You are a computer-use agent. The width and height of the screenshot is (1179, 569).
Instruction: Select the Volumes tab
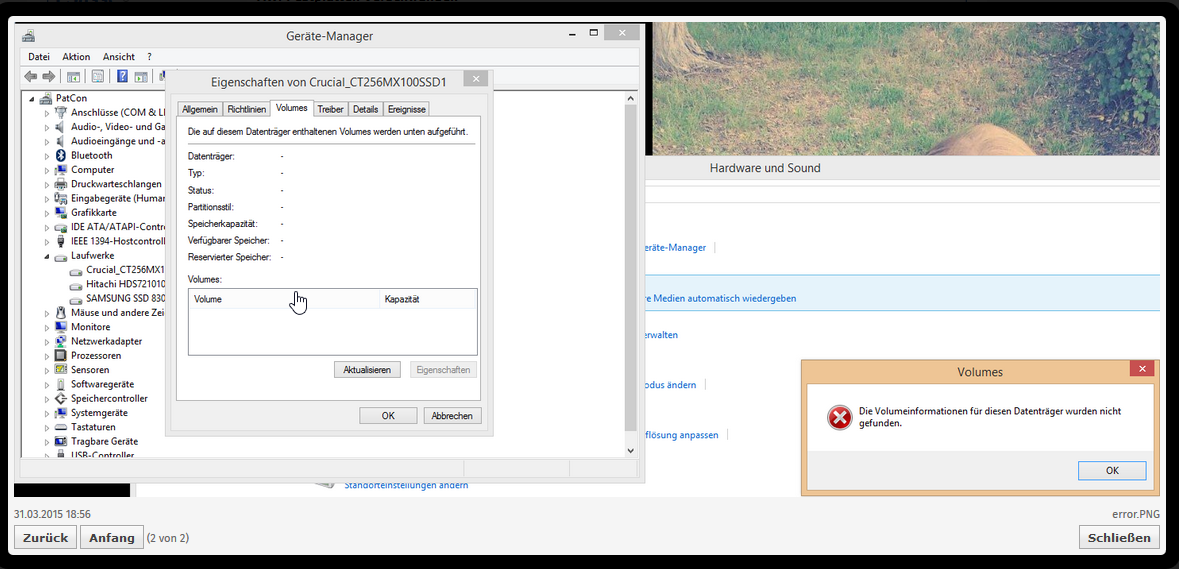pyautogui.click(x=292, y=108)
